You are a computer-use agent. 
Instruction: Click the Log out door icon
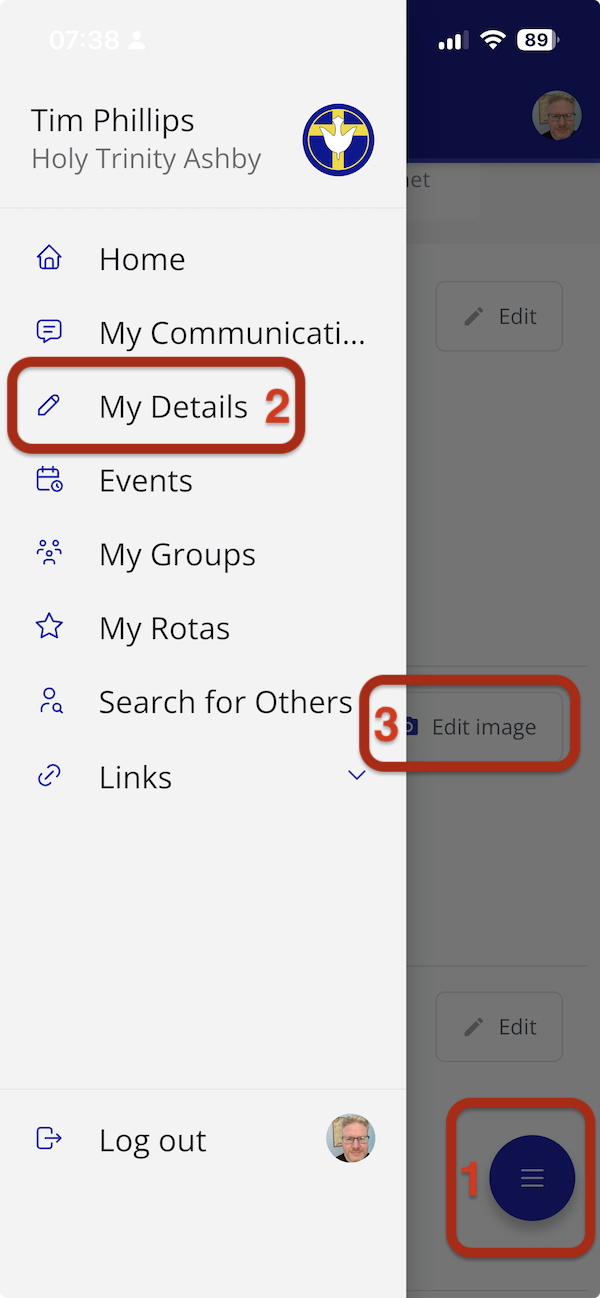click(x=49, y=1139)
